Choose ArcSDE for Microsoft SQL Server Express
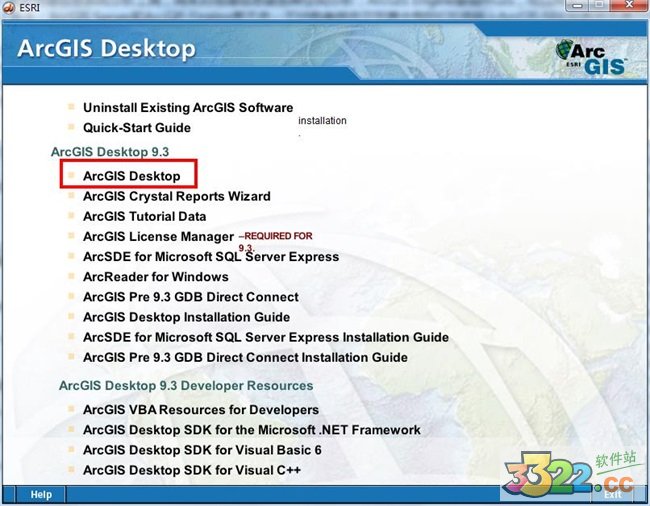Viewport: 650px width, 506px height. click(x=211, y=257)
